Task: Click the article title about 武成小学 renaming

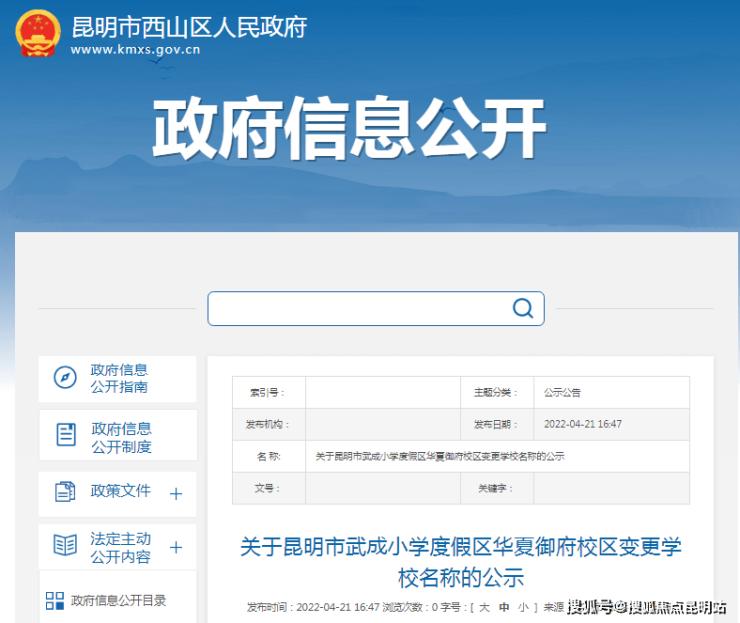Action: point(460,562)
